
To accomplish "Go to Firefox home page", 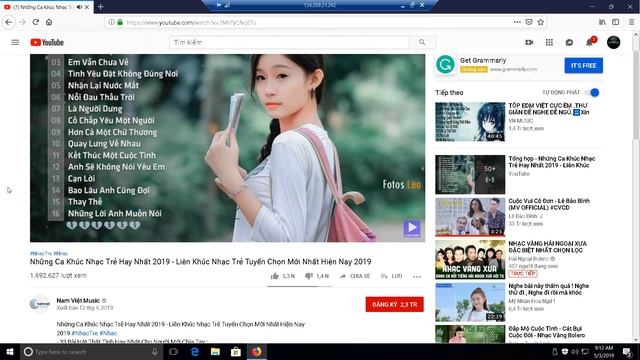I will click(49, 22).
